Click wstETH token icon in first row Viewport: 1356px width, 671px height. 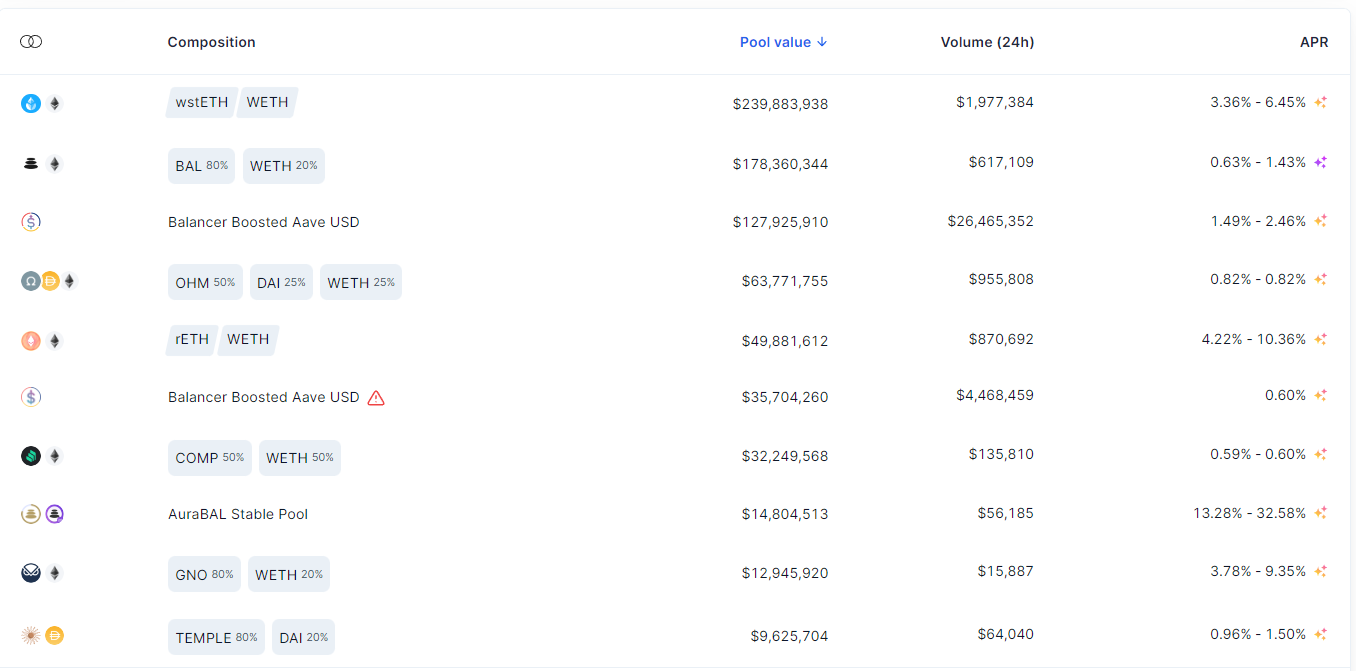click(x=31, y=103)
